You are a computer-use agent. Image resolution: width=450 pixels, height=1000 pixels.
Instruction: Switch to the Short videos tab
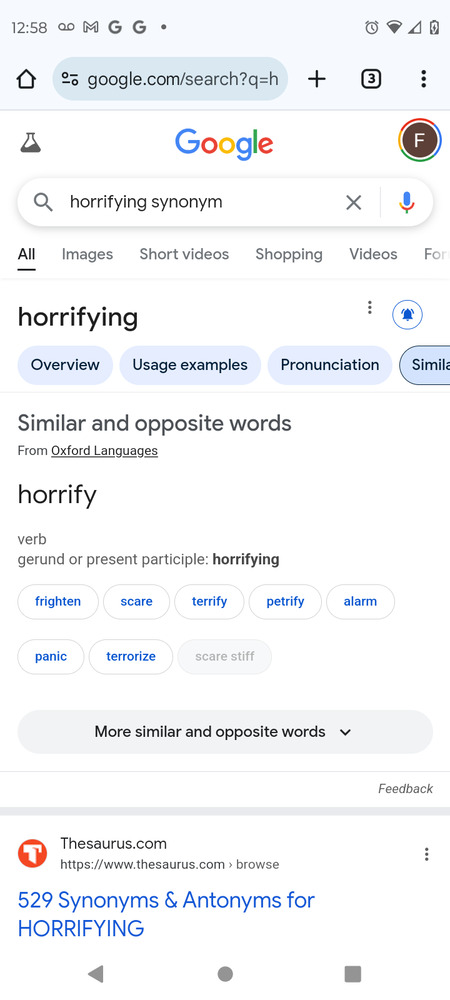coord(184,254)
